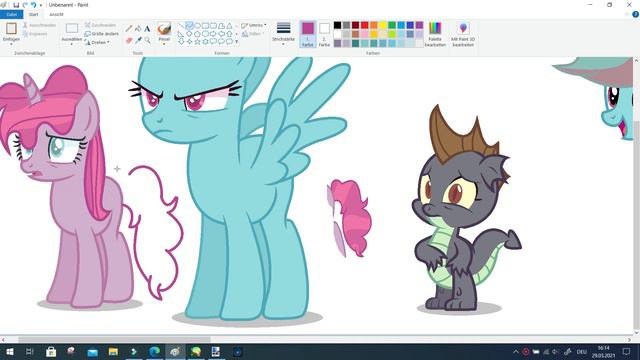Click the horizontal scrollbar right arrow
Screen dimensions: 640x360
tap(629, 340)
